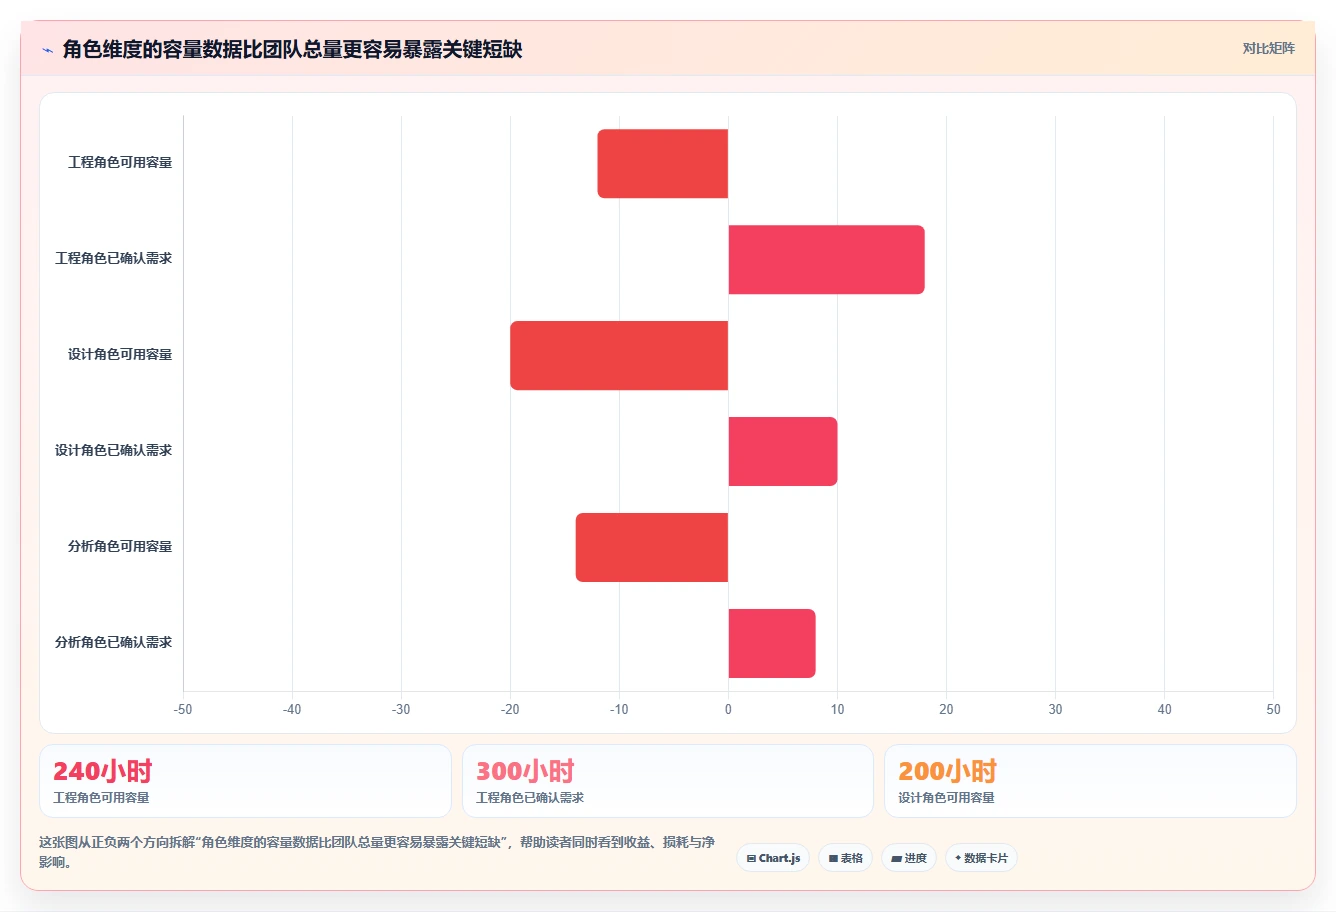This screenshot has height=912, width=1336.
Task: Click axis label 工程角色可用容量
Action: click(x=120, y=162)
